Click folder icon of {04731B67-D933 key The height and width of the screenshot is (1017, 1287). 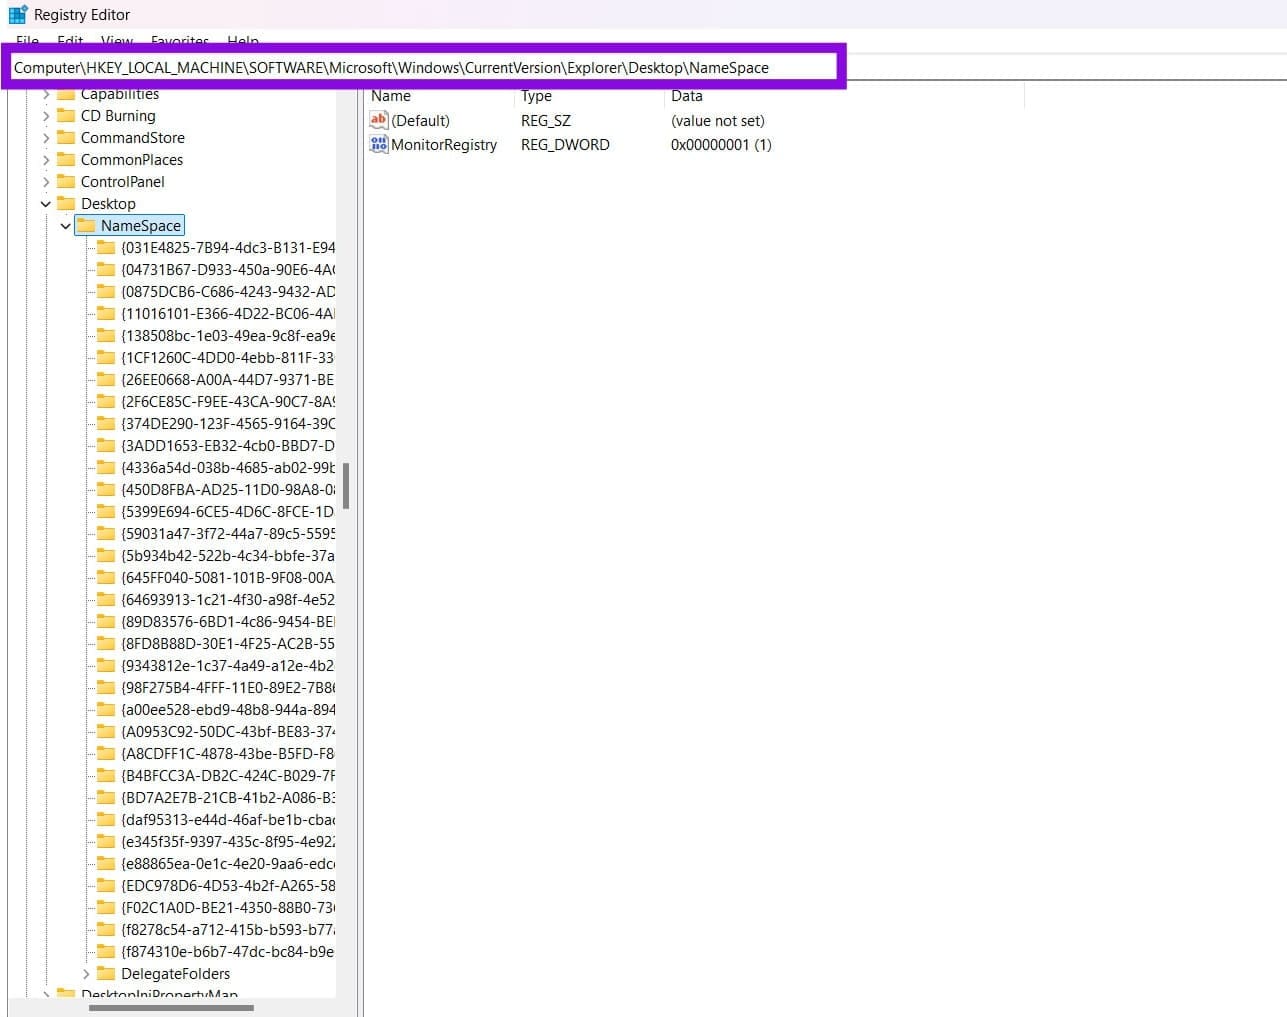click(x=106, y=269)
